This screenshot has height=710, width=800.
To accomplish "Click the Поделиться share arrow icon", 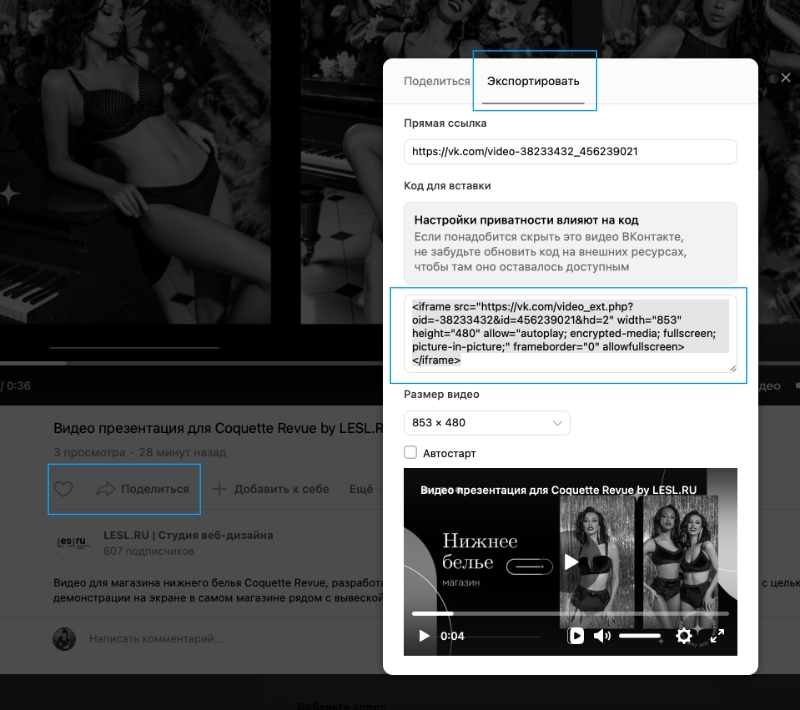I will click(x=106, y=489).
